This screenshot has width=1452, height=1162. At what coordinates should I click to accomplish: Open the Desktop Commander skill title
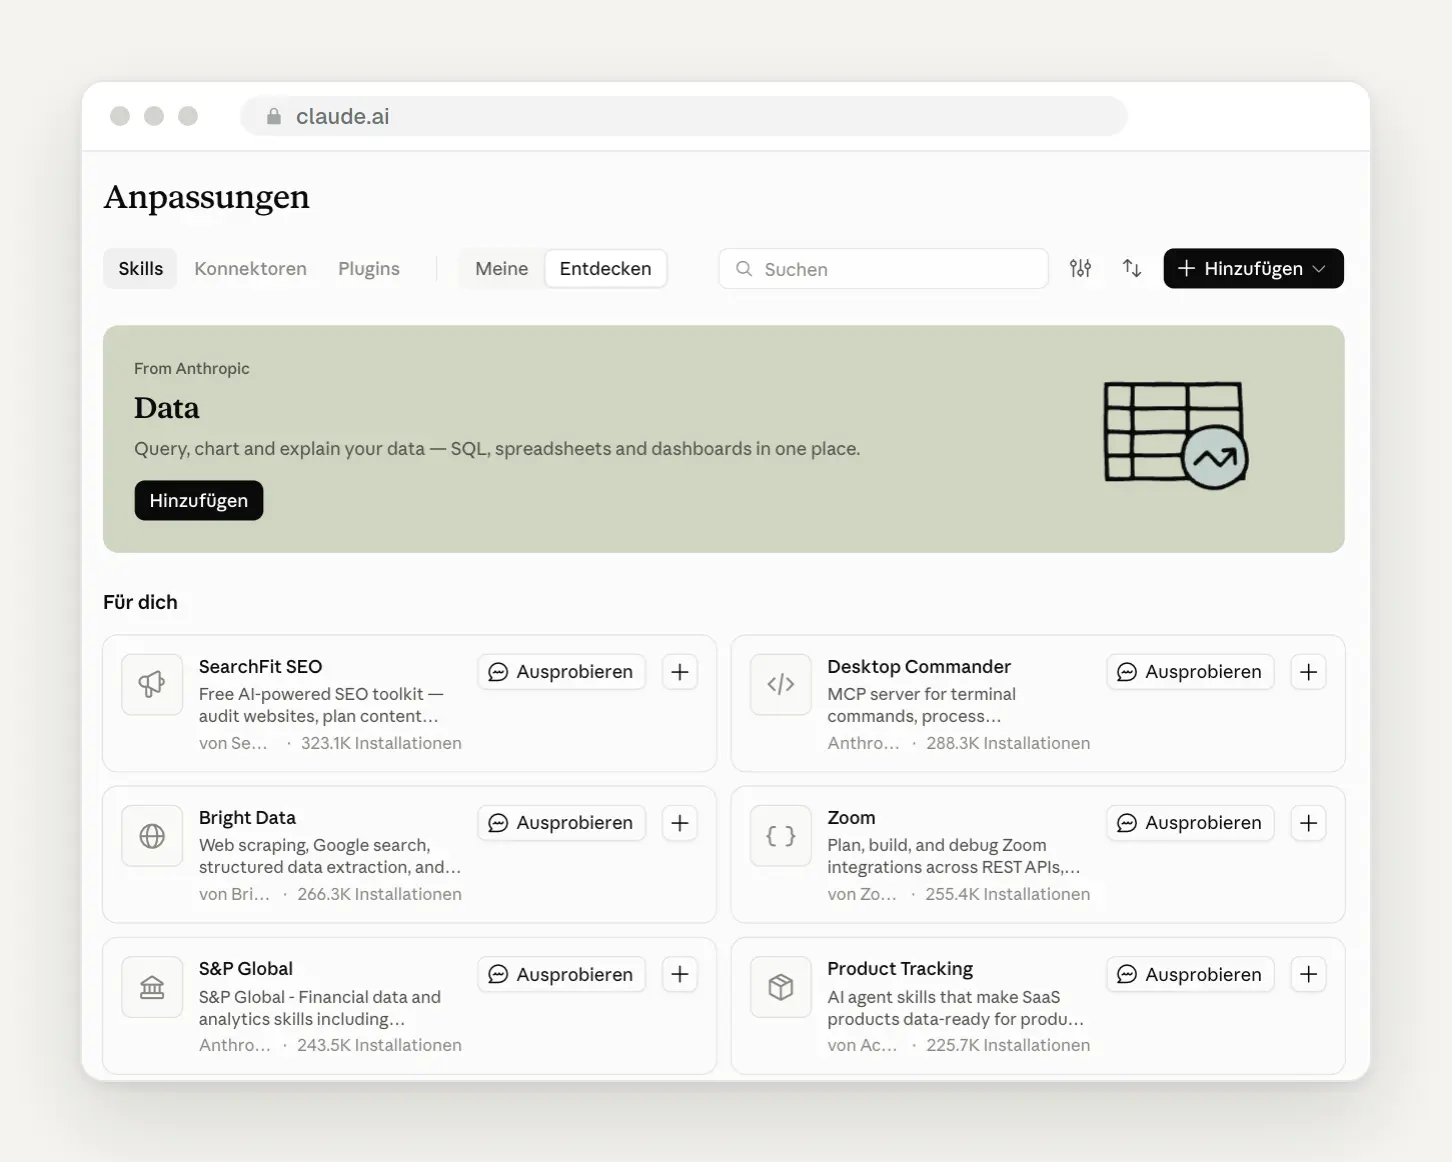coord(919,667)
